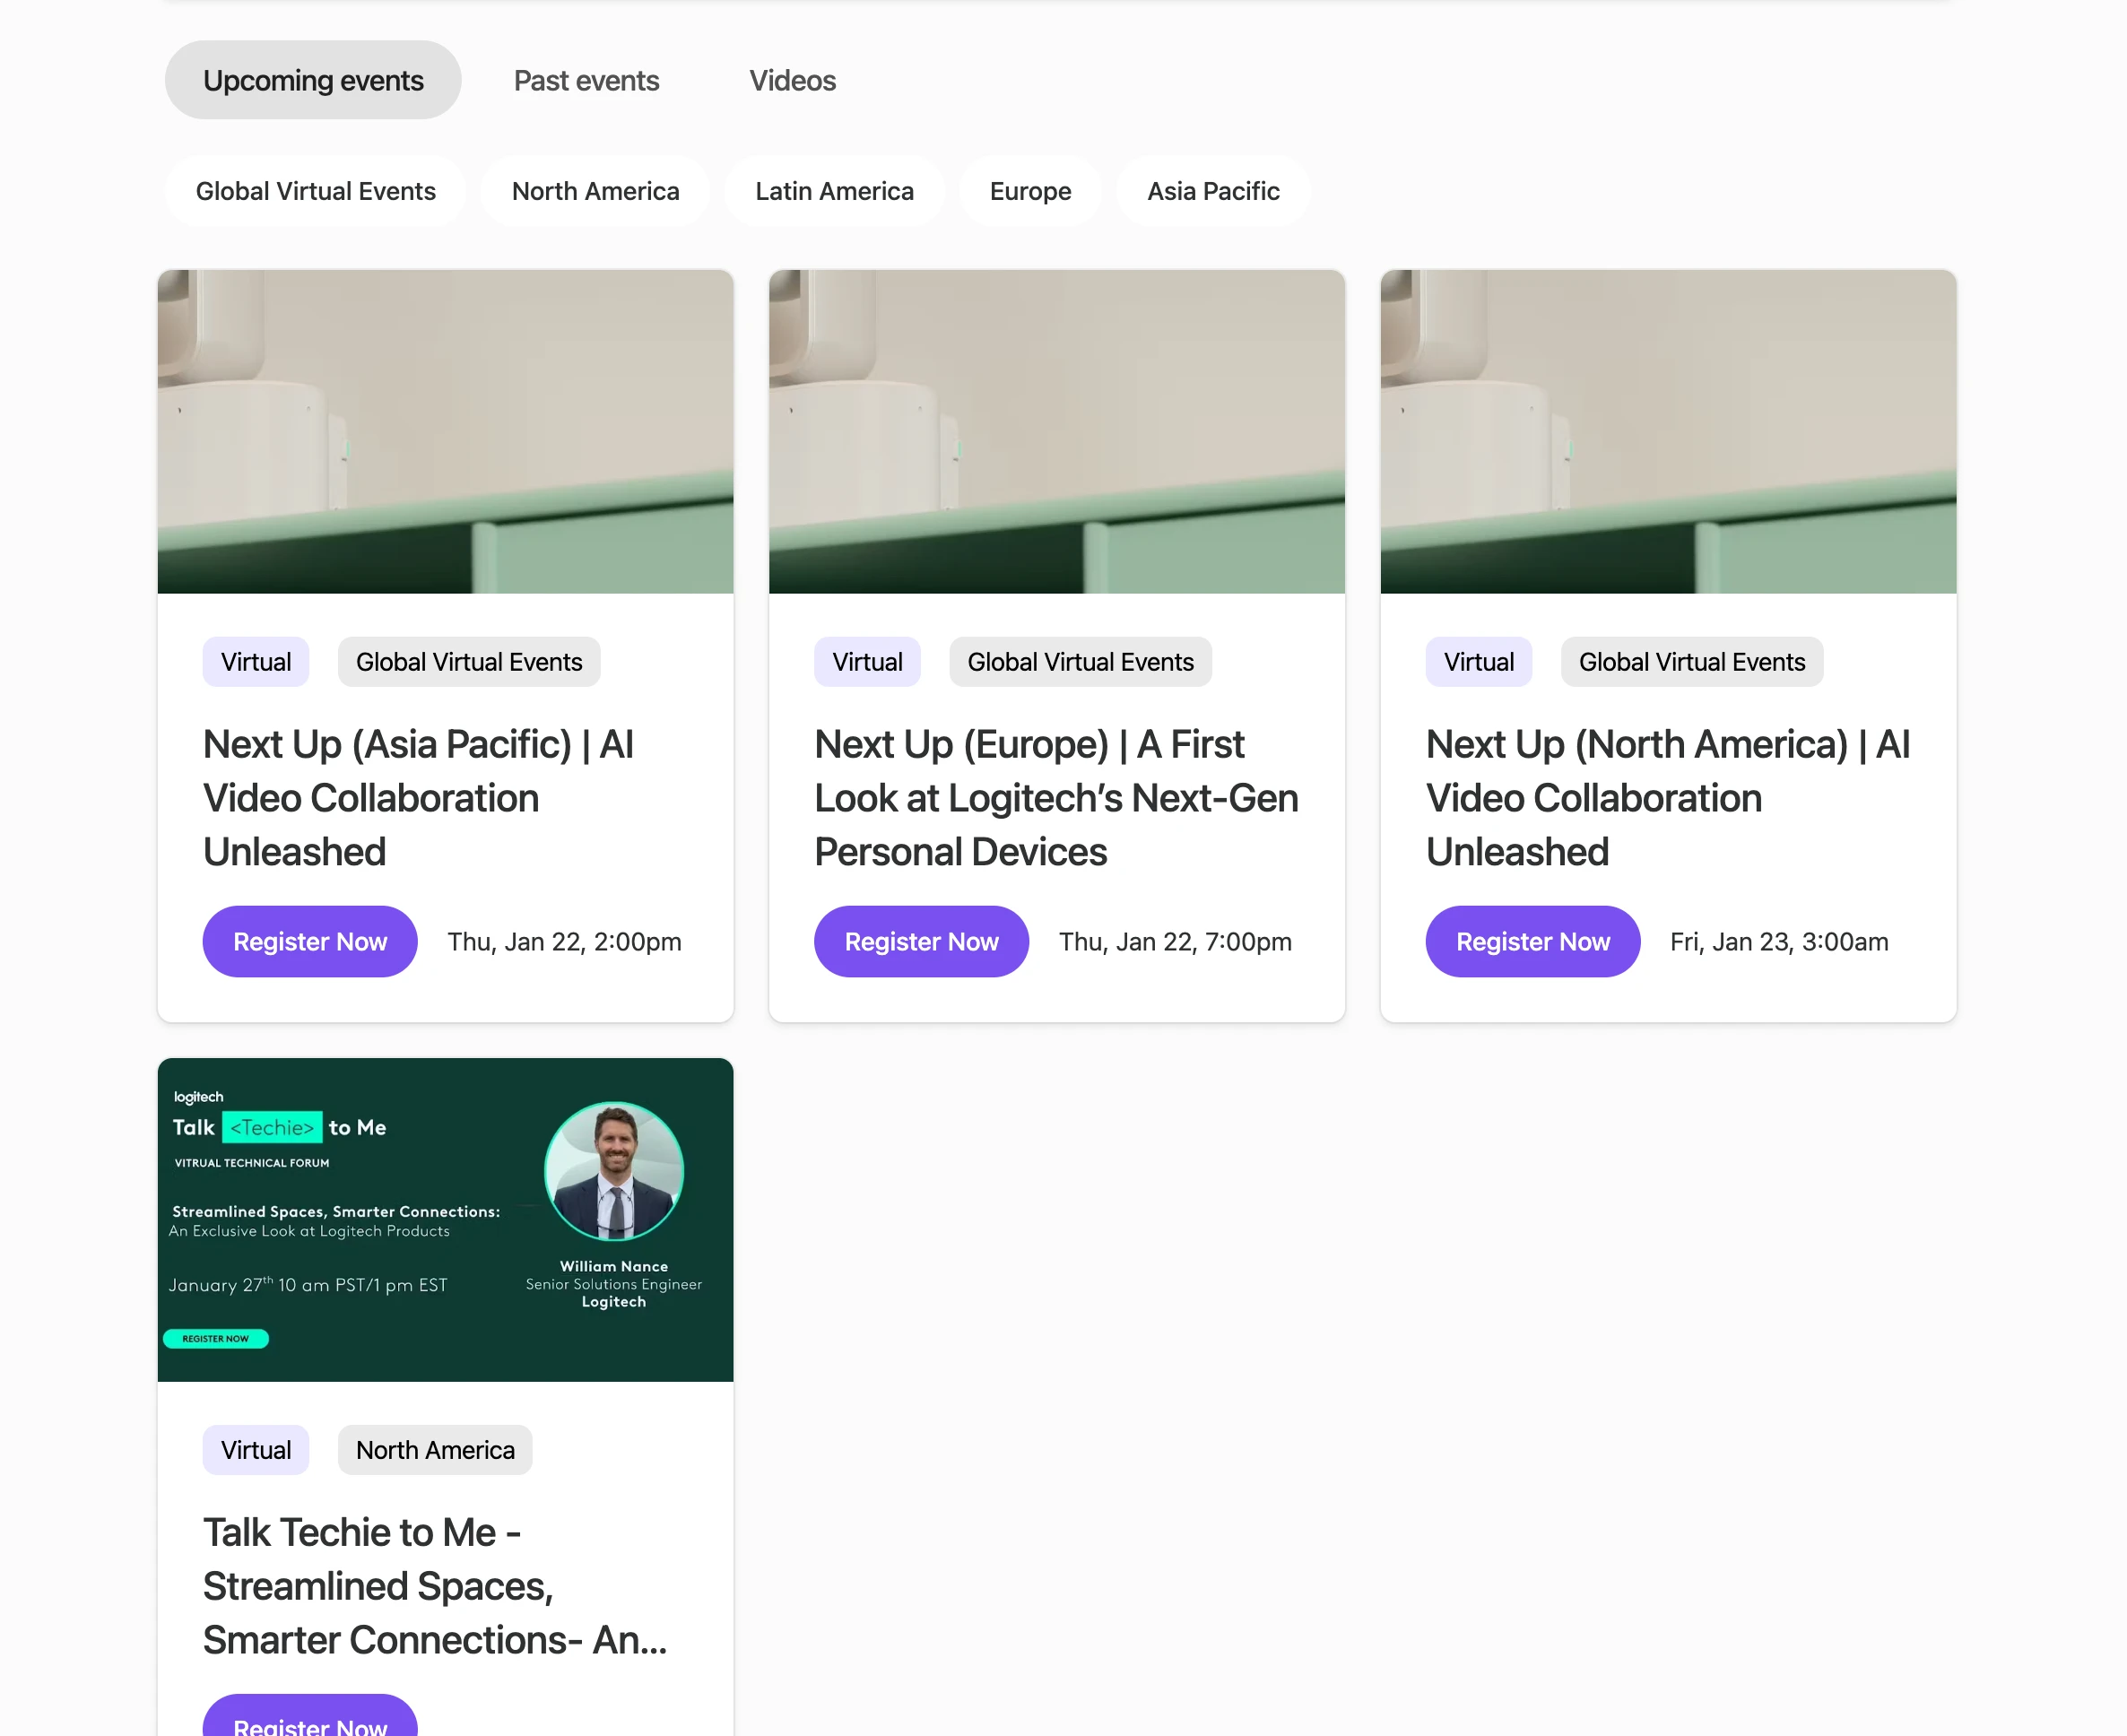
Task: Click the Asia Pacific event card image
Action: pyautogui.click(x=445, y=431)
